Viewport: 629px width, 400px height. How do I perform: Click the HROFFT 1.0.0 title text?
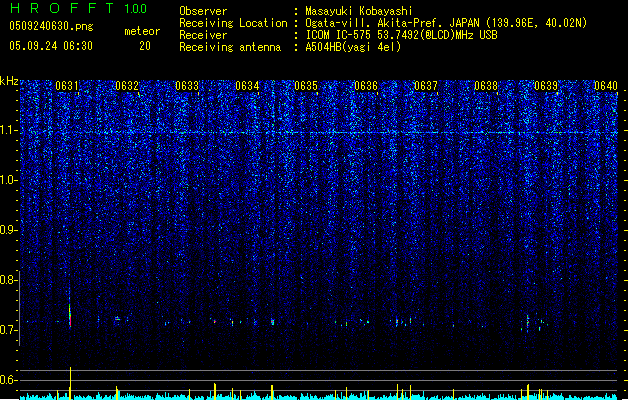click(79, 8)
